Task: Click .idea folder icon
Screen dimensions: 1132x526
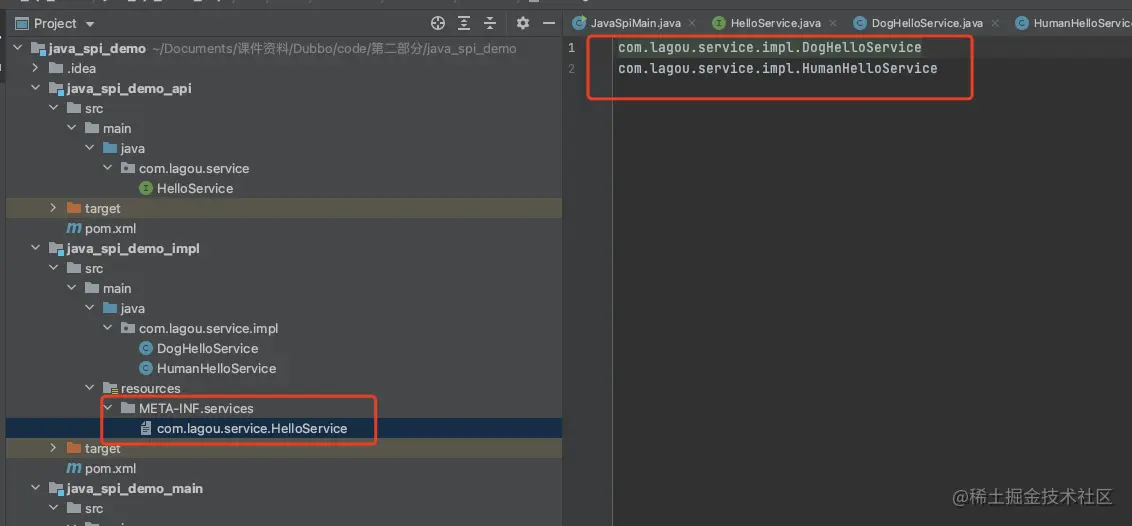Action: pos(56,69)
